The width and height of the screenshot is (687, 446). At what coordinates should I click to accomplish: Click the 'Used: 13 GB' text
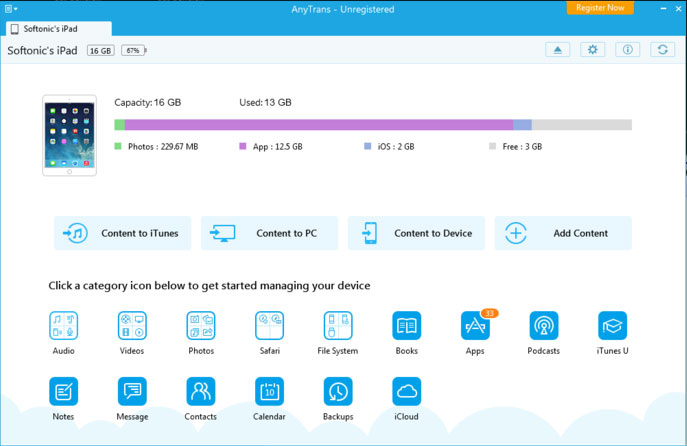click(x=265, y=103)
